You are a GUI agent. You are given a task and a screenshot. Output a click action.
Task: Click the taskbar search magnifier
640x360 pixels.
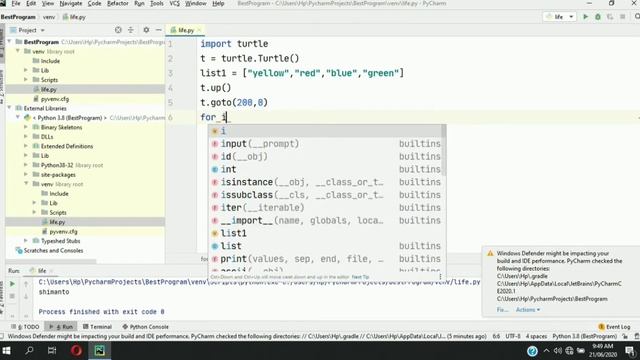coord(29,351)
